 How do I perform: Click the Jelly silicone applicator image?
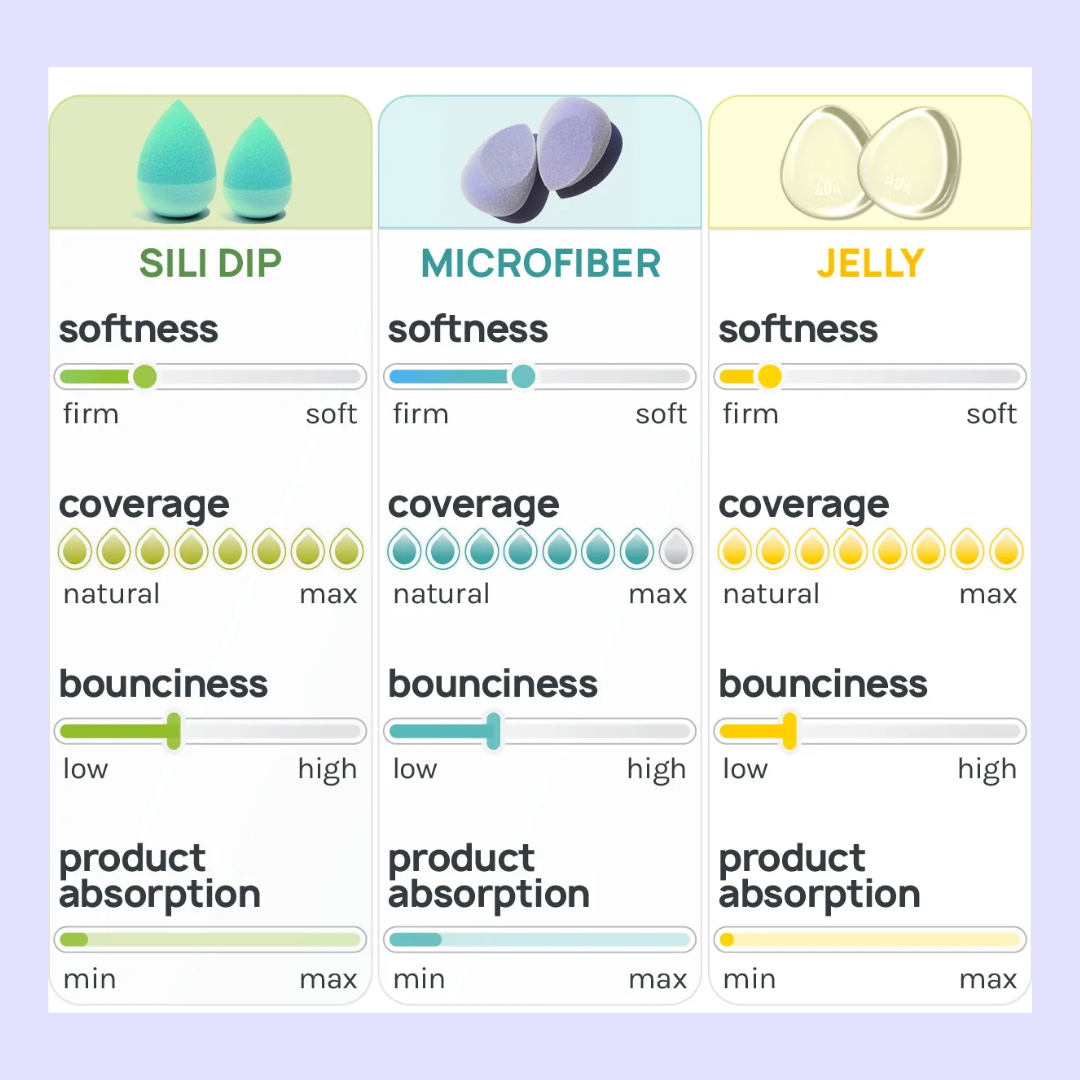(871, 163)
